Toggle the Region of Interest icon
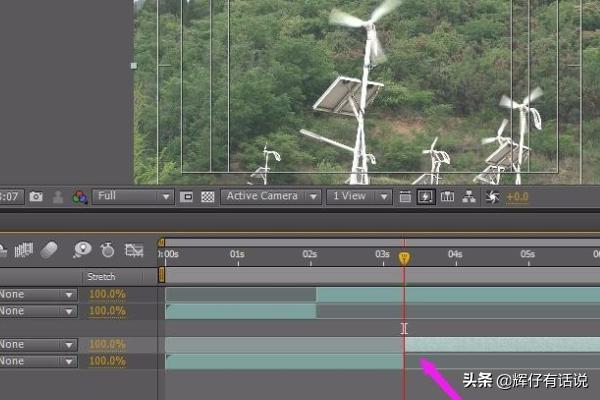This screenshot has height=400, width=600. coord(186,197)
